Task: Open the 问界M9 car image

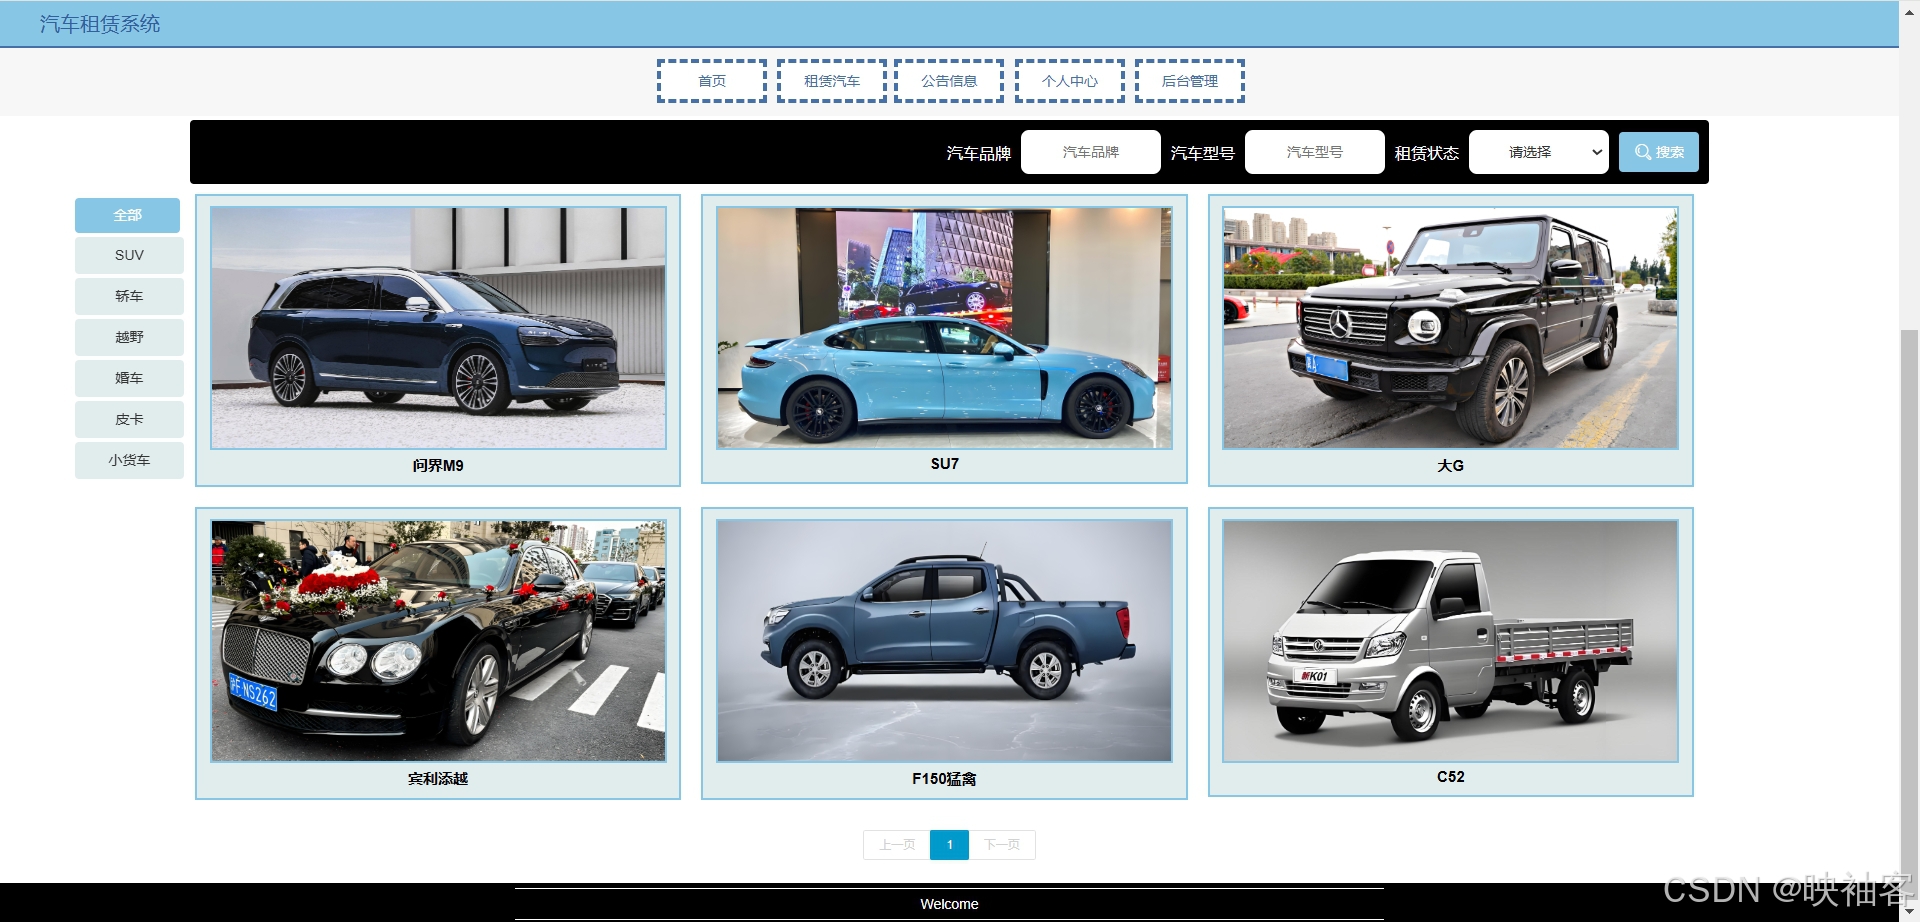Action: [438, 328]
